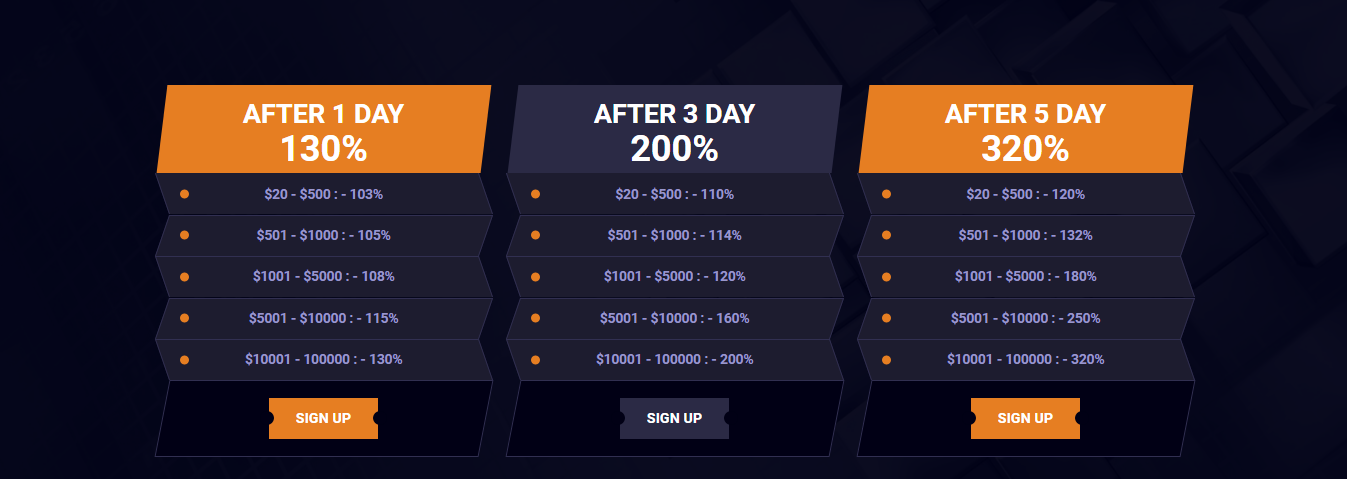Choose the $5001 - $10000 : - 115% row
The height and width of the screenshot is (479, 1347).
click(324, 318)
